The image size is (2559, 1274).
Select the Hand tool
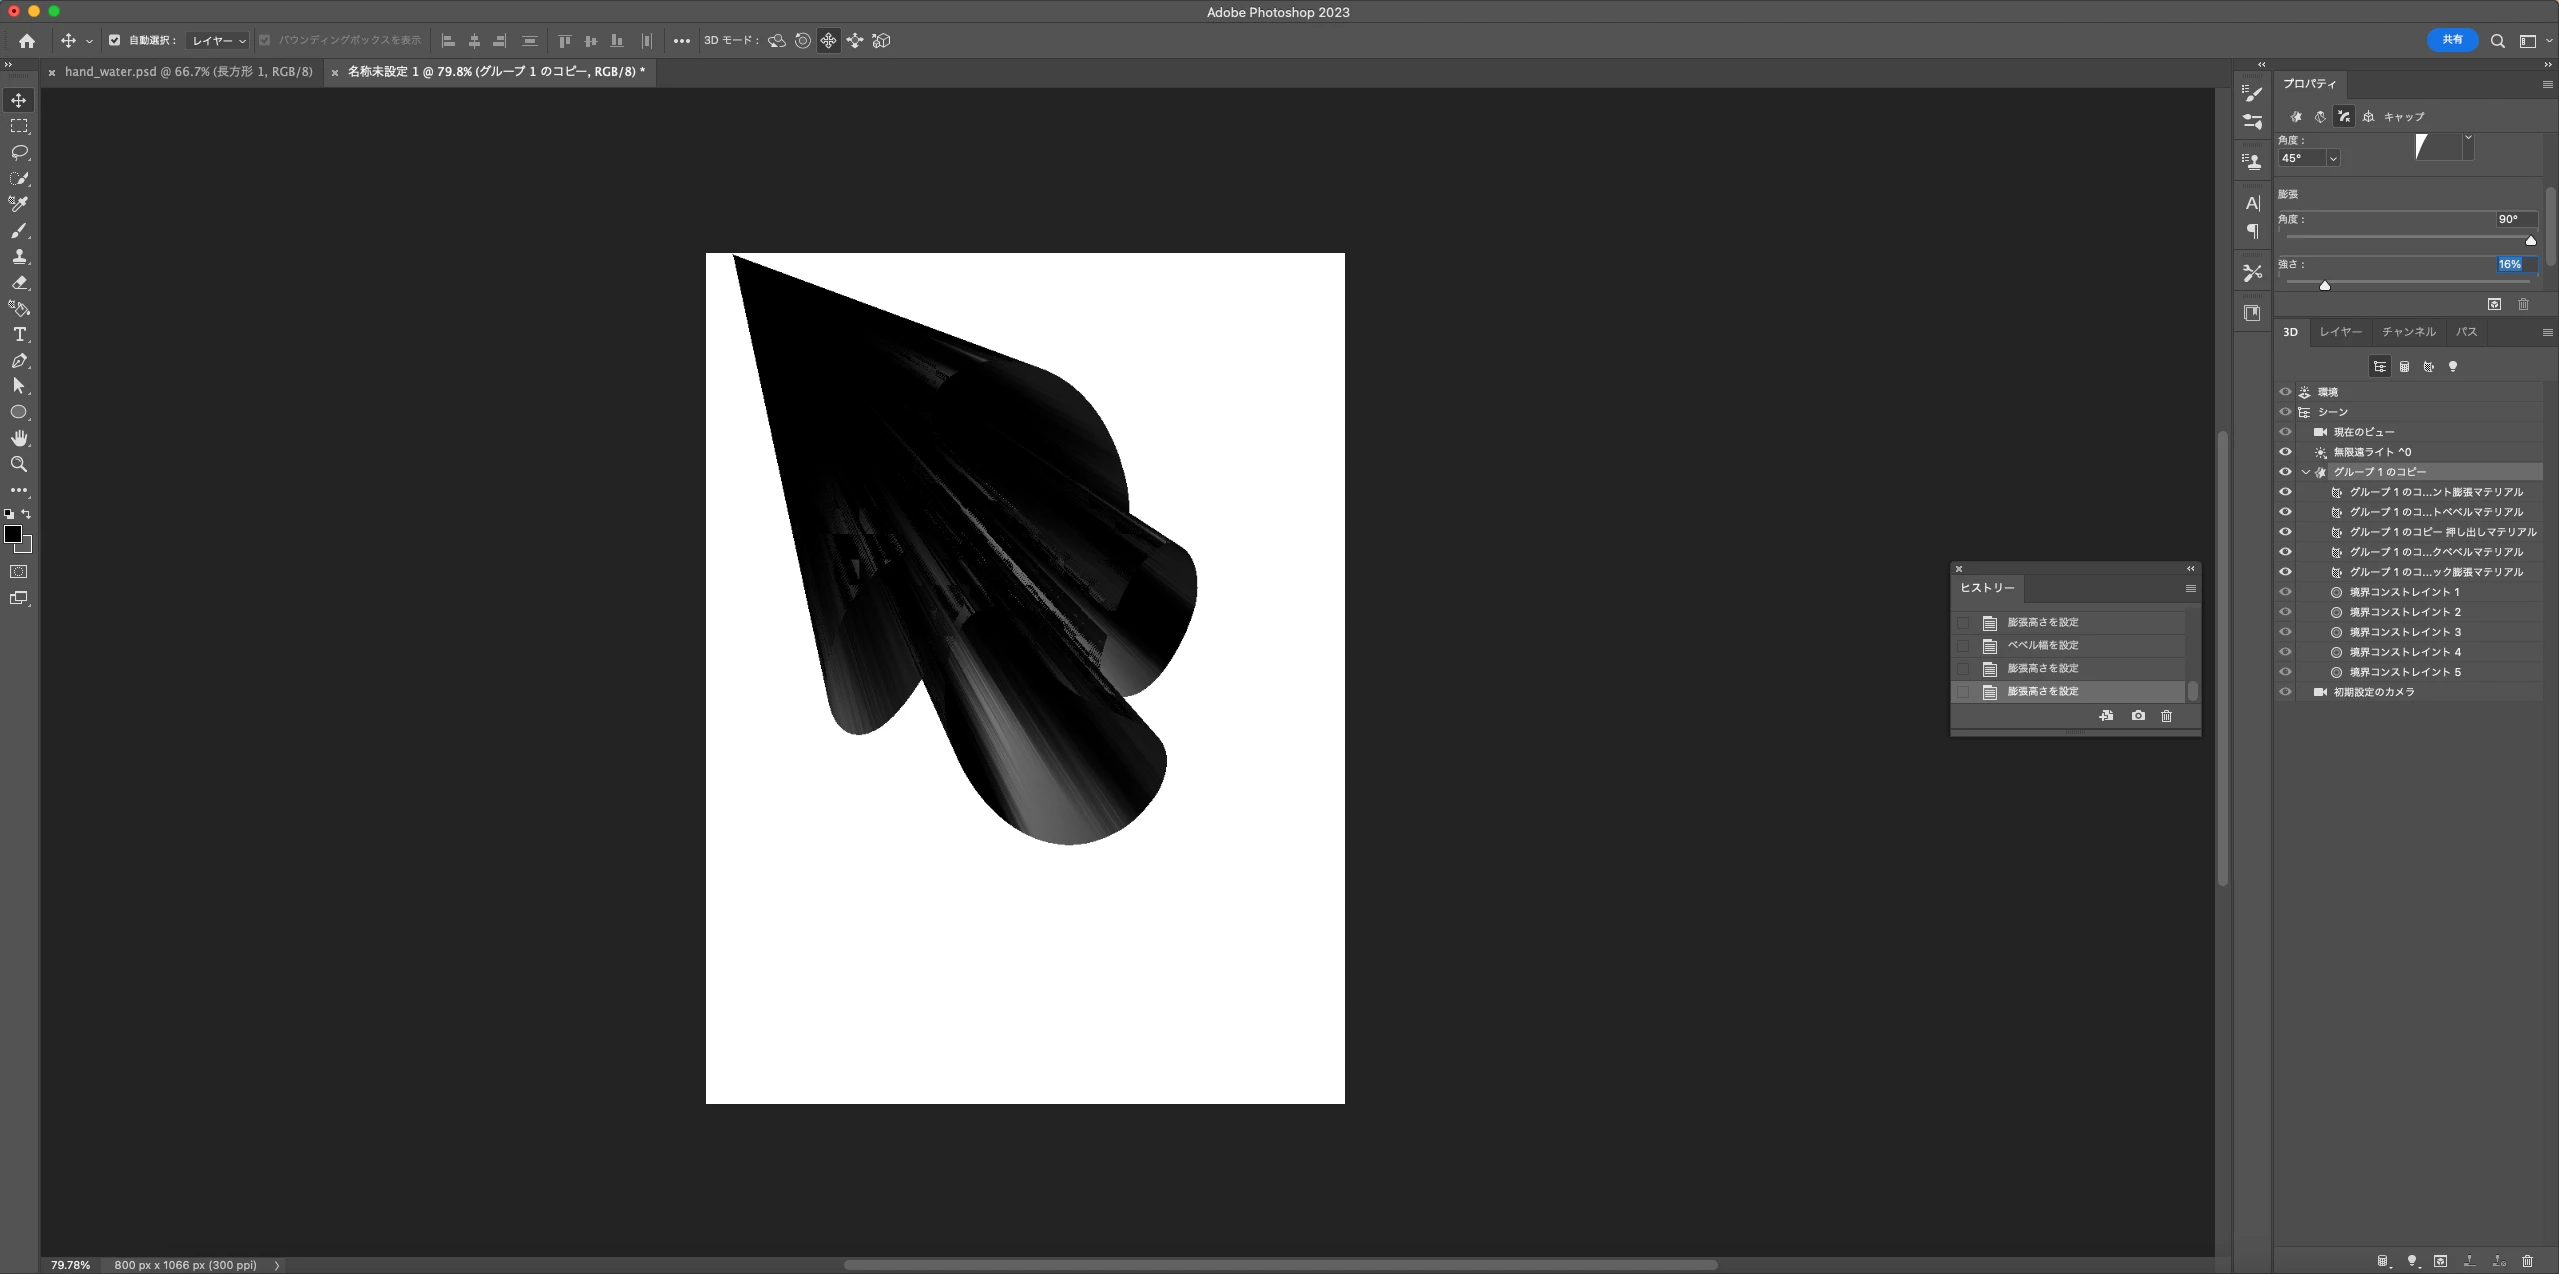tap(19, 438)
